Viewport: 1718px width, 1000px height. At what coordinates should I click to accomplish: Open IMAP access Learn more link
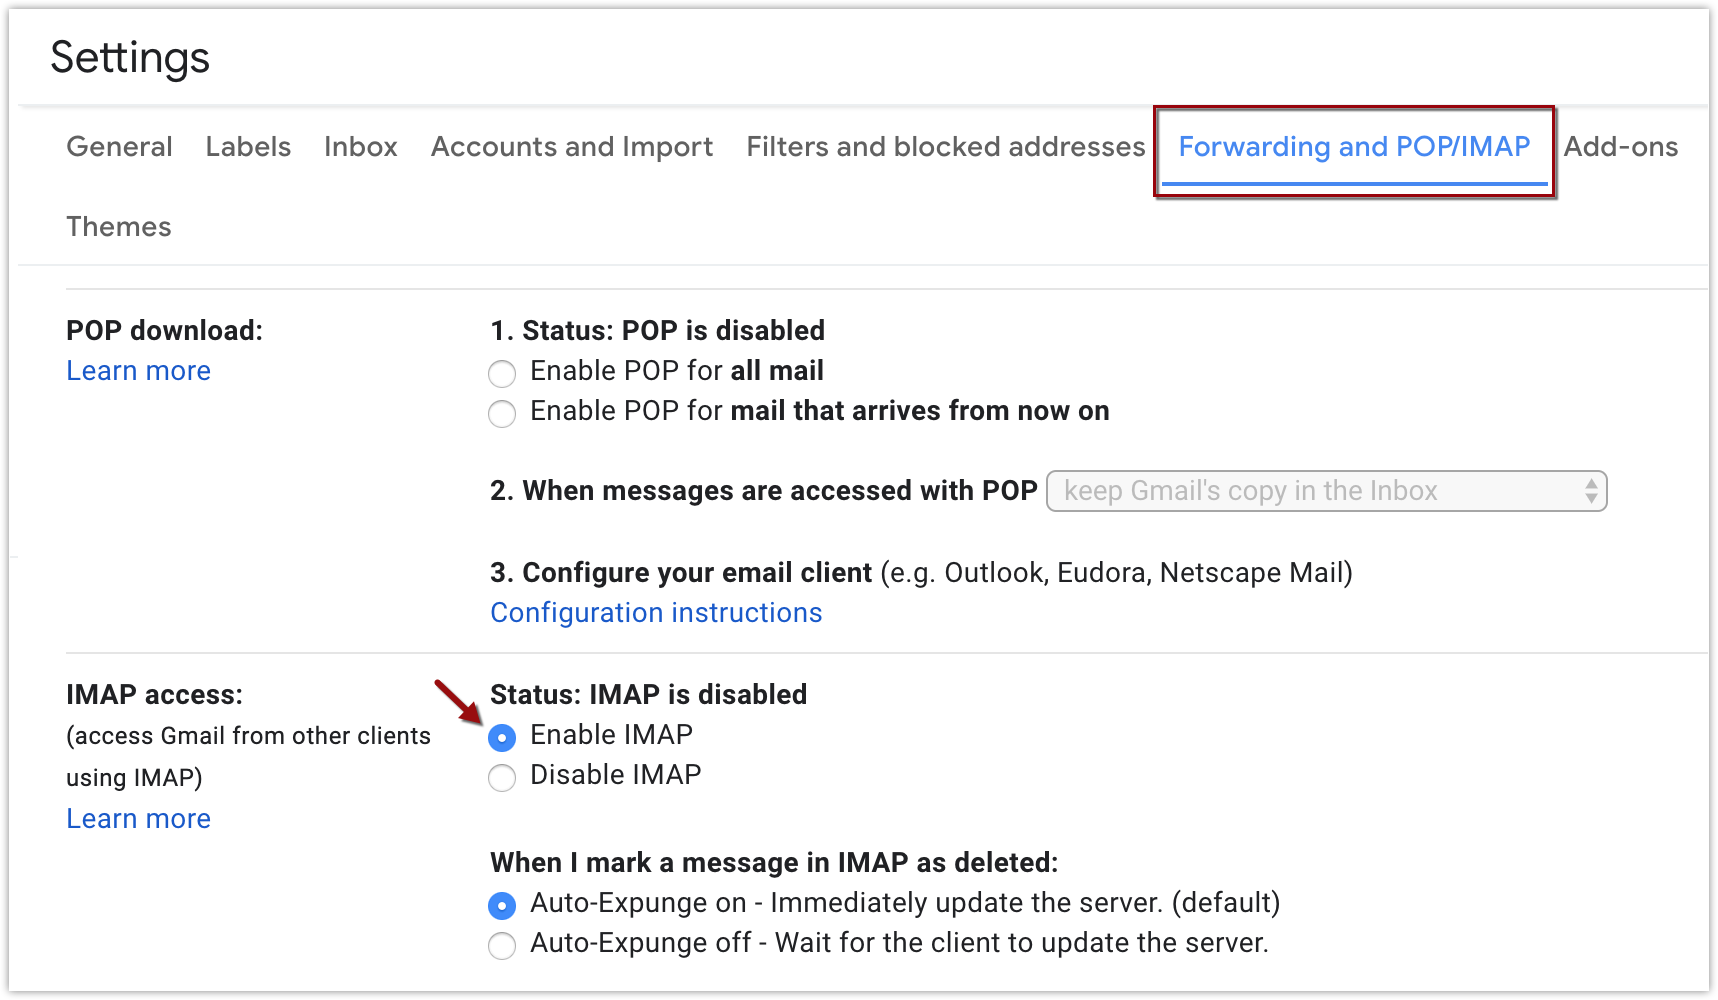138,819
